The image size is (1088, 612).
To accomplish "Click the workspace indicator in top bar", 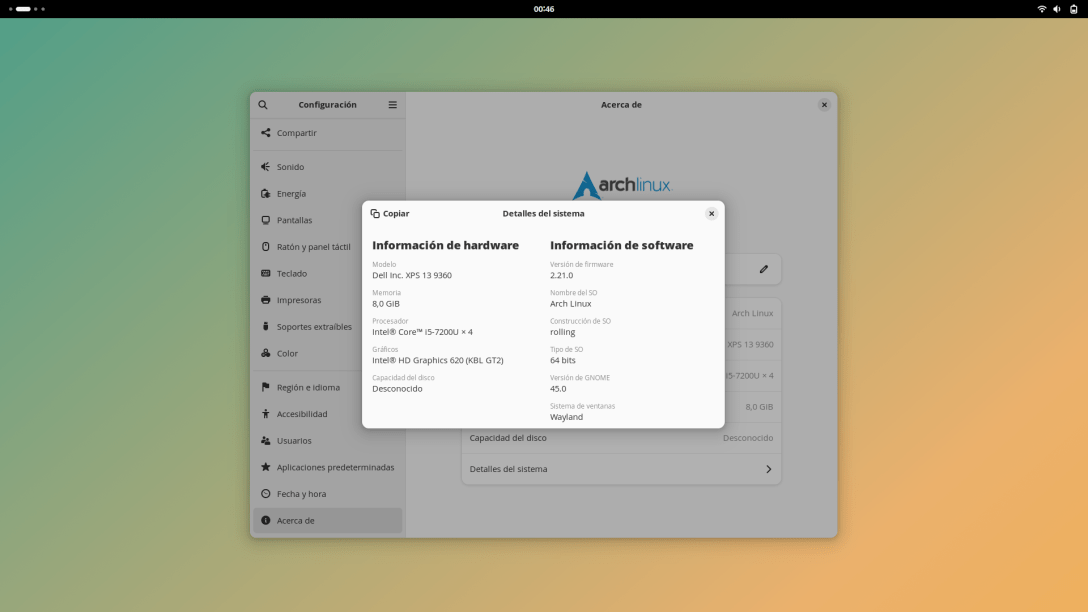I will pyautogui.click(x=26, y=9).
